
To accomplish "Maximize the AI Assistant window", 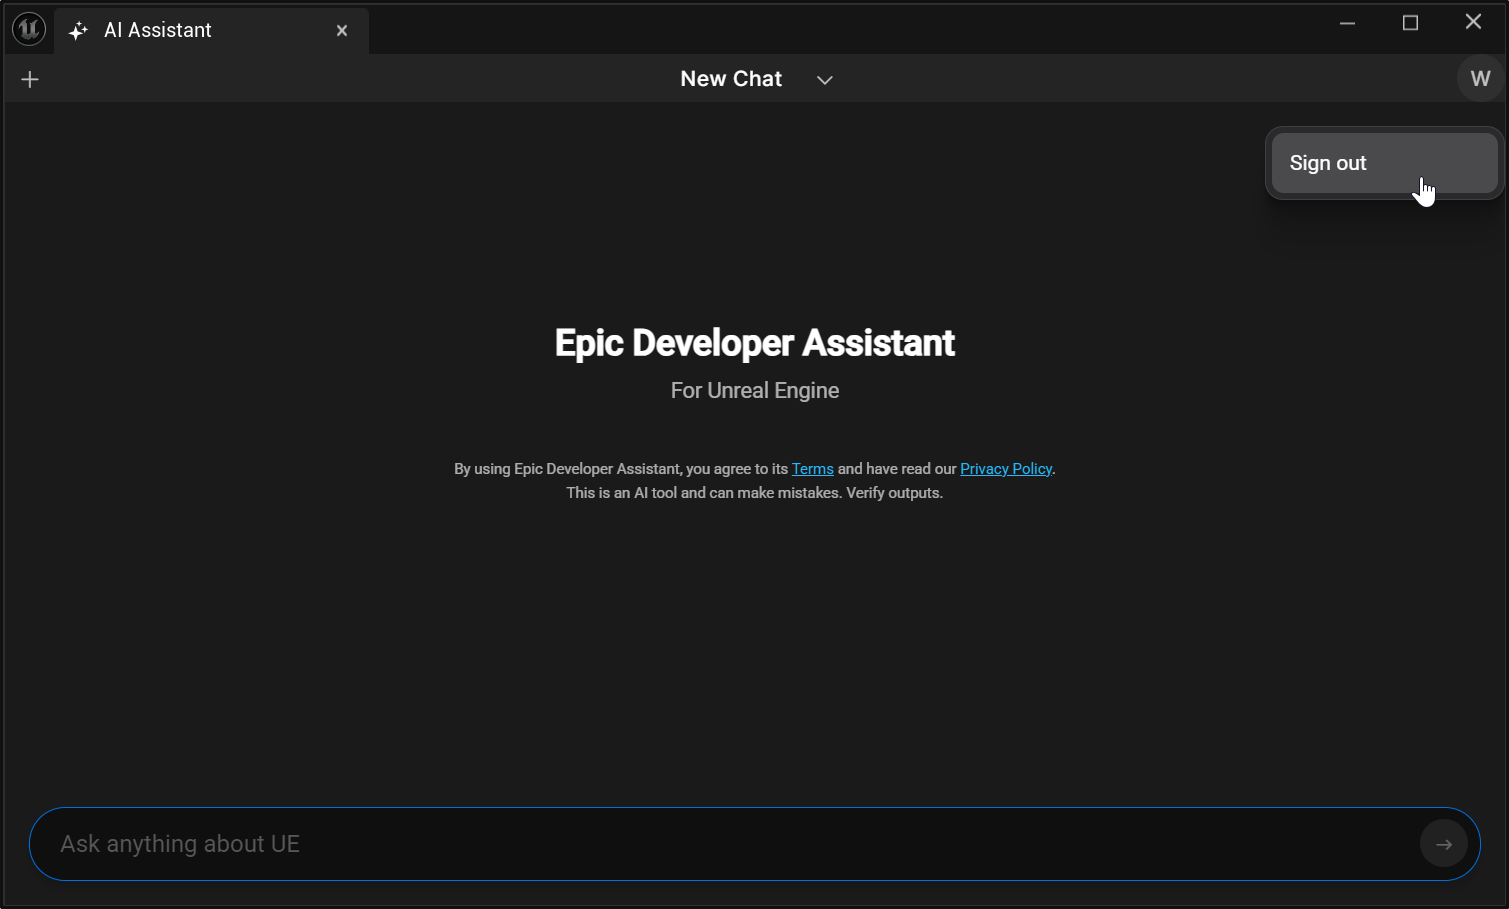I will (x=1410, y=23).
